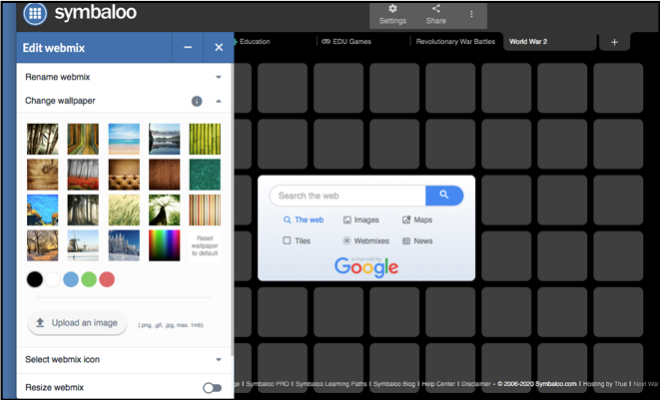
Task: Click the Share icon
Action: [436, 14]
